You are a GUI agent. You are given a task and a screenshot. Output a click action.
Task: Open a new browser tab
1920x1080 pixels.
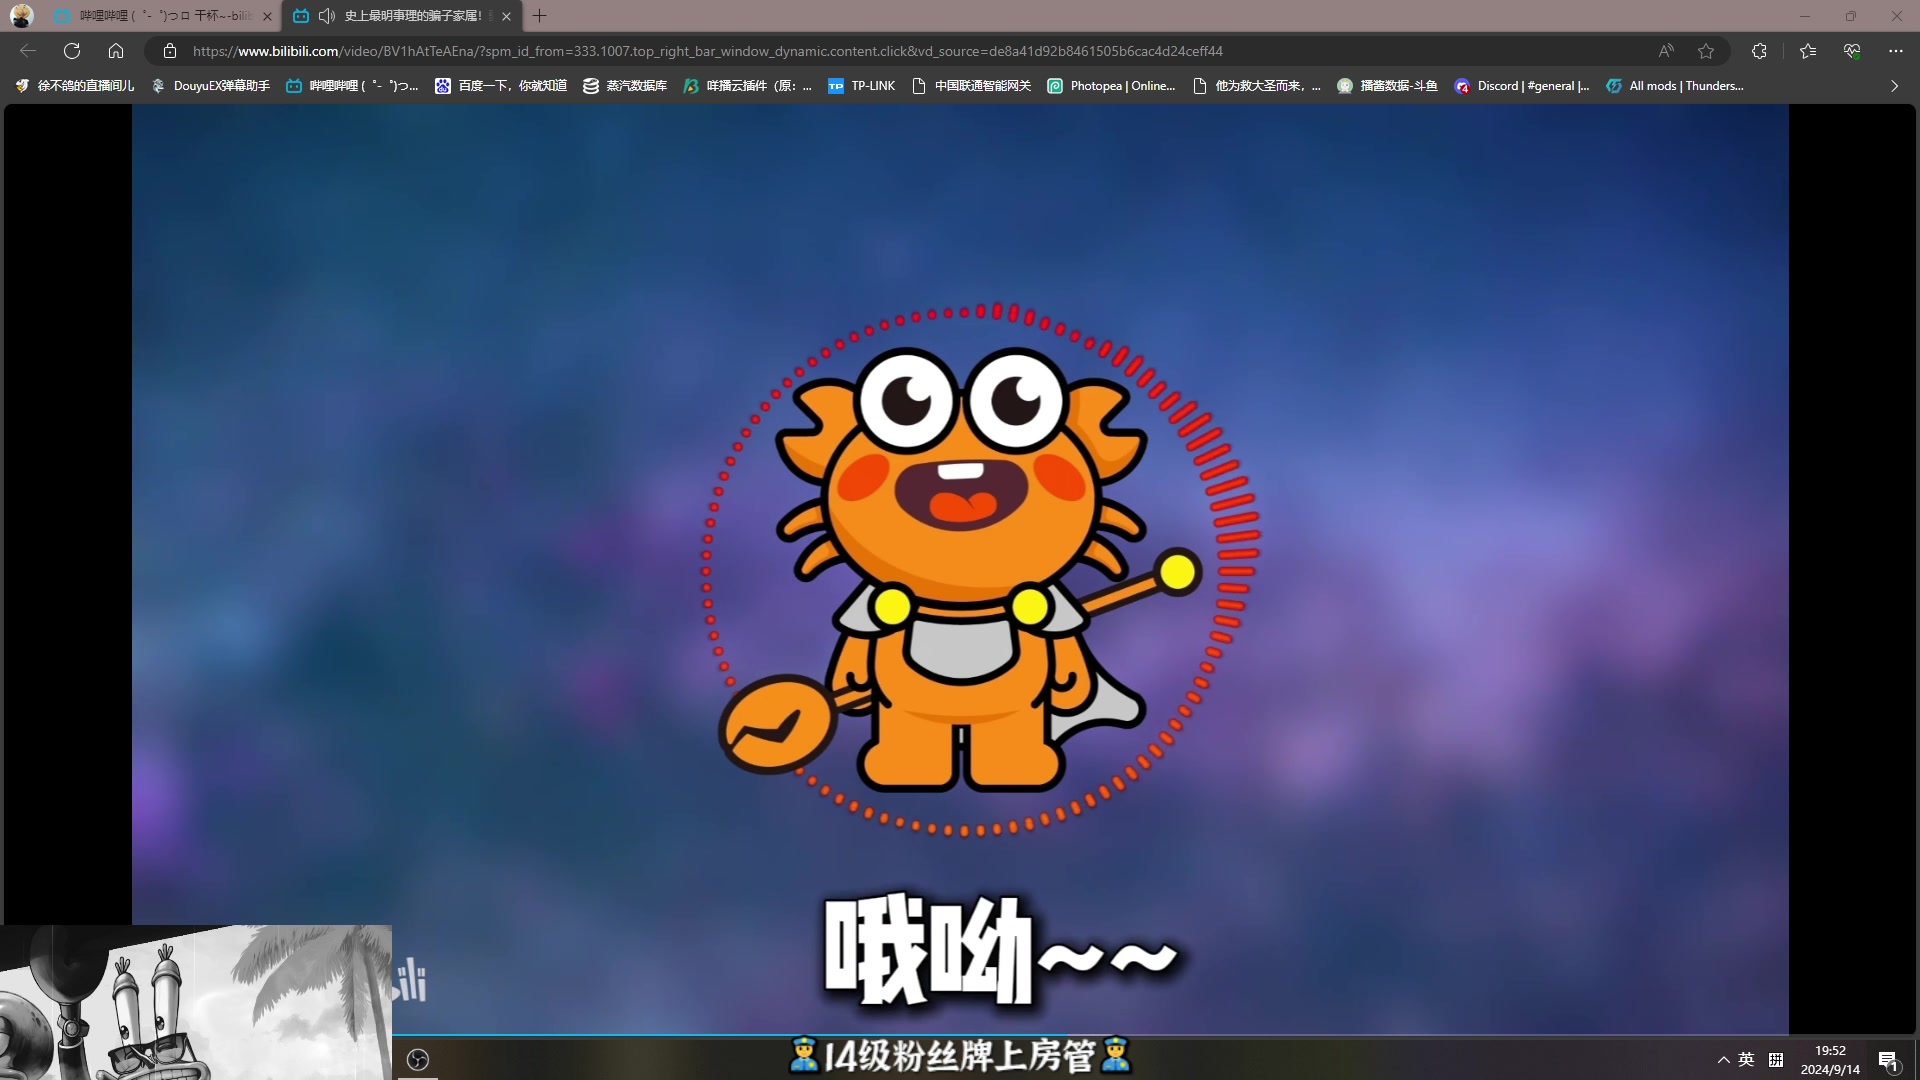point(540,16)
